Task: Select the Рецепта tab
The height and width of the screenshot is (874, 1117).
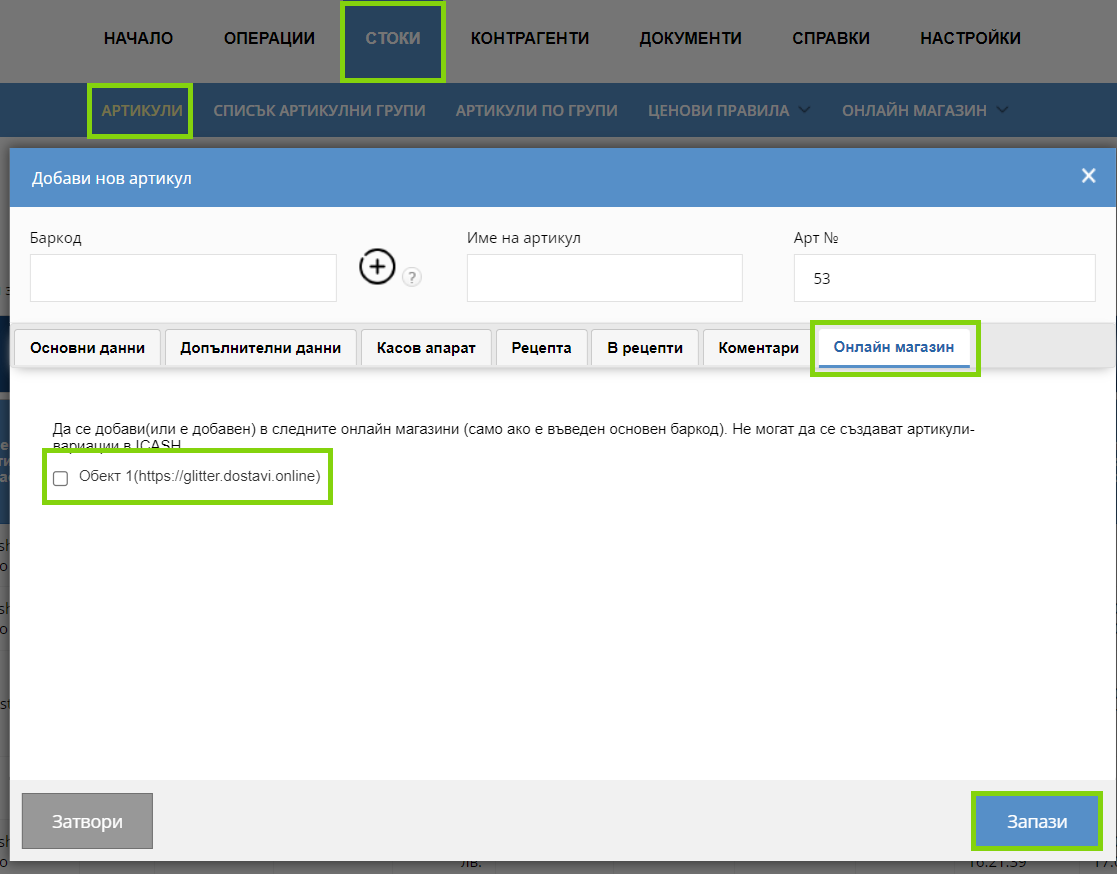Action: coord(541,348)
